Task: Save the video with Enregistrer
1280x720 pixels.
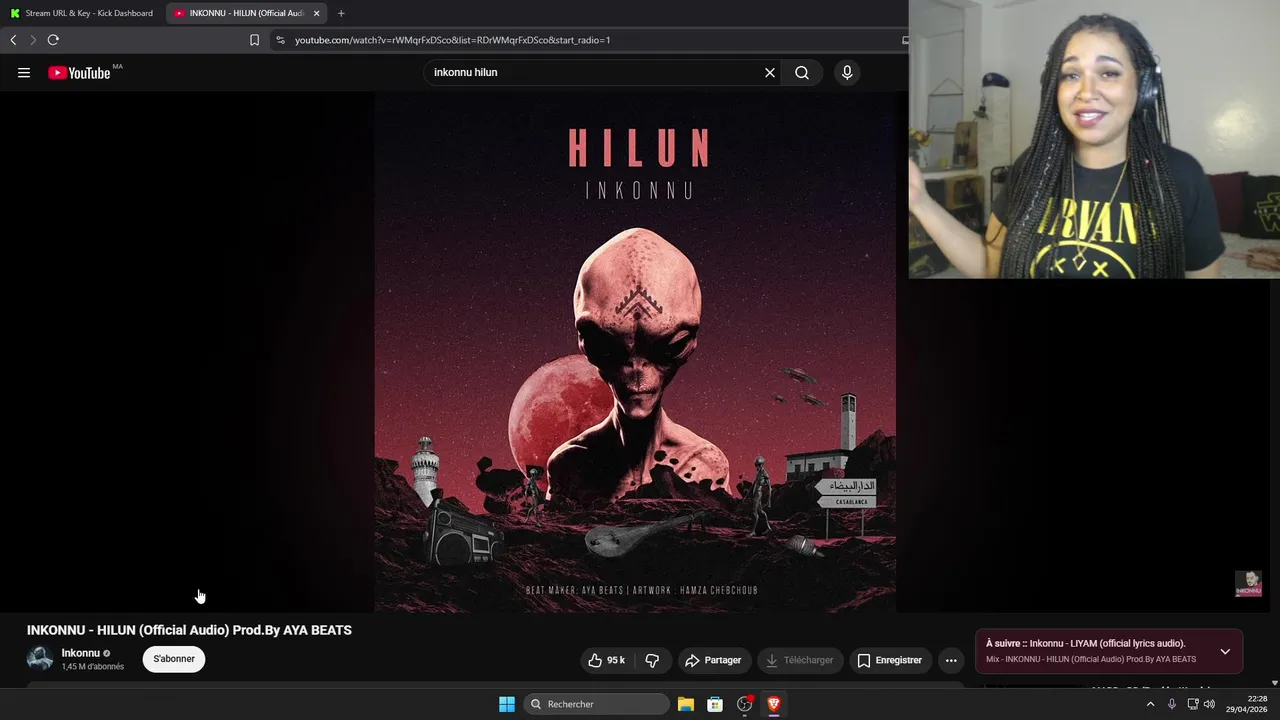Action: pos(889,660)
